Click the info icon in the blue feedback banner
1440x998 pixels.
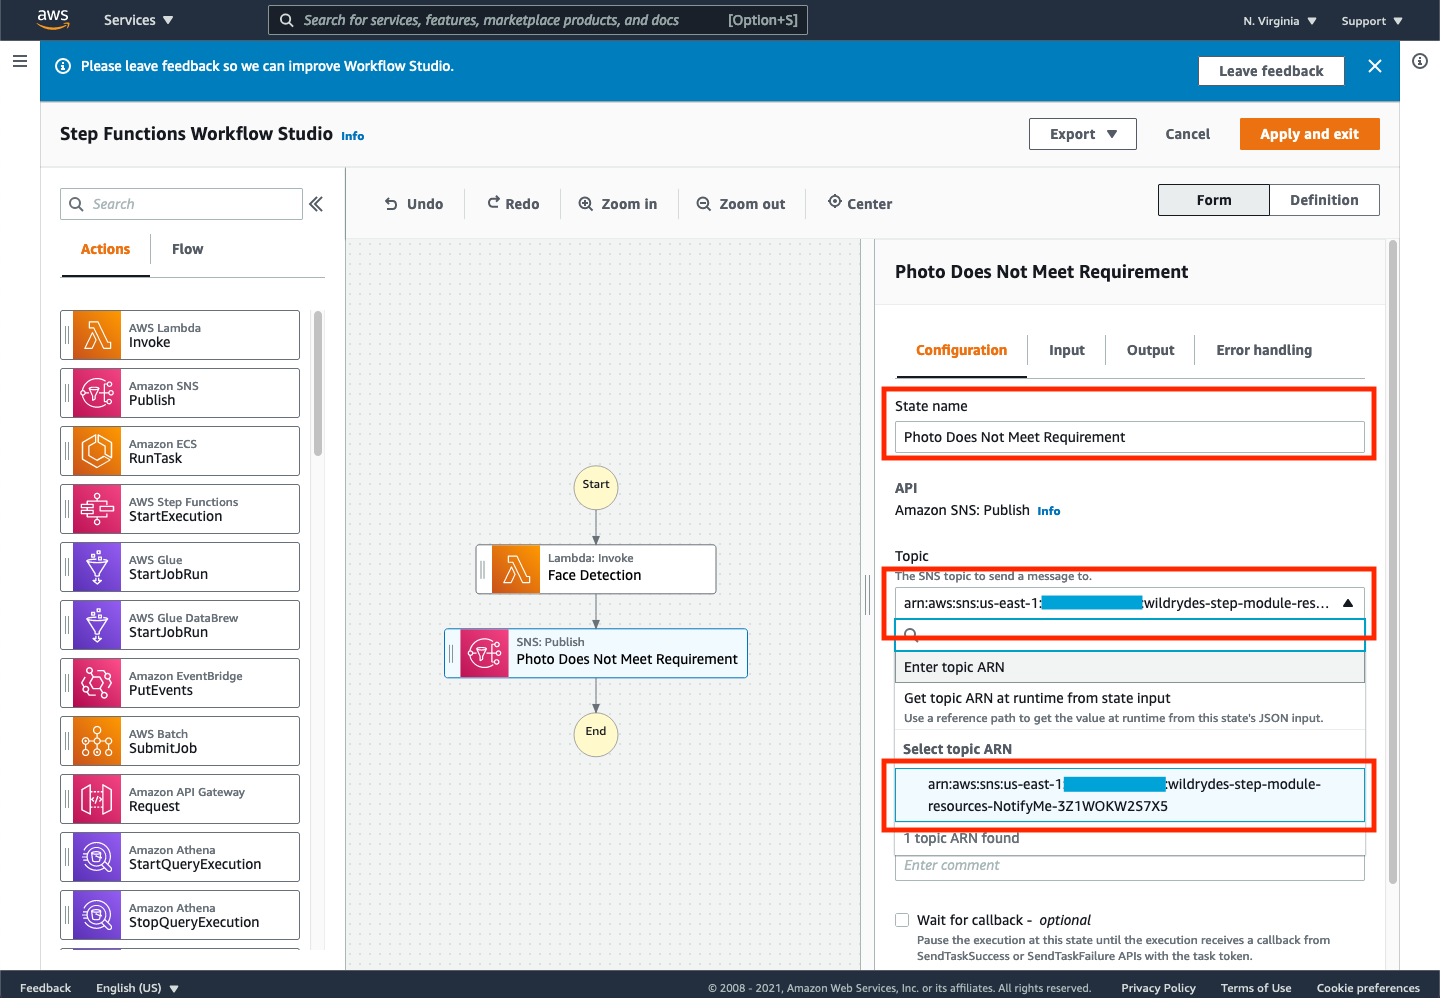coord(63,66)
